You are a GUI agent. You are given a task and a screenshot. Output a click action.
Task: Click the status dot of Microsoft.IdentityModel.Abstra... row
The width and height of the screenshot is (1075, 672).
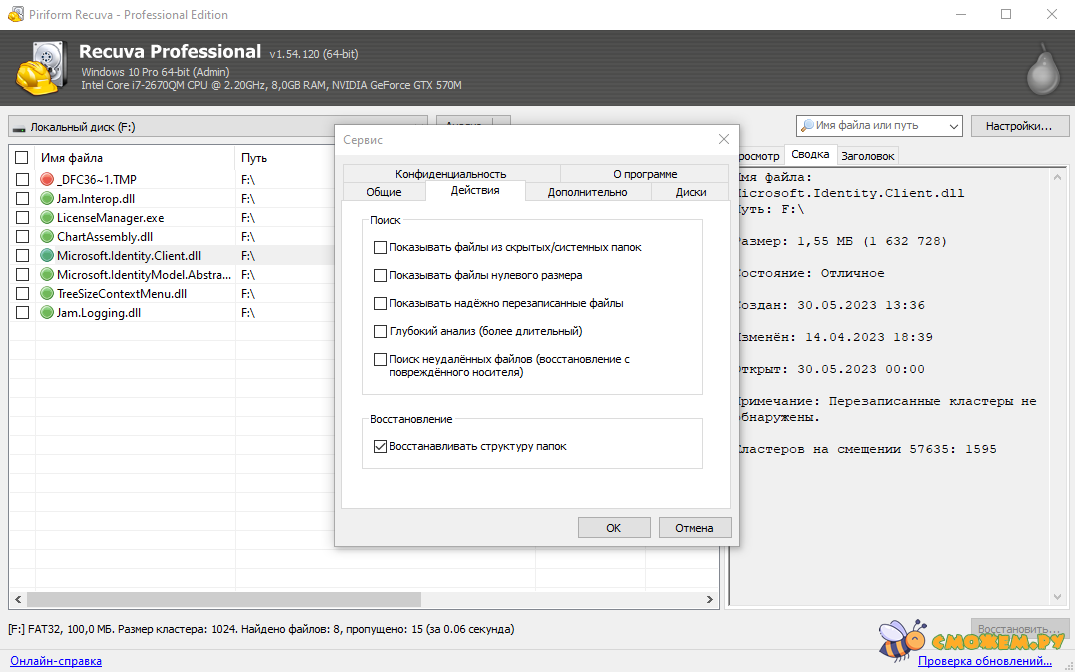[47, 274]
